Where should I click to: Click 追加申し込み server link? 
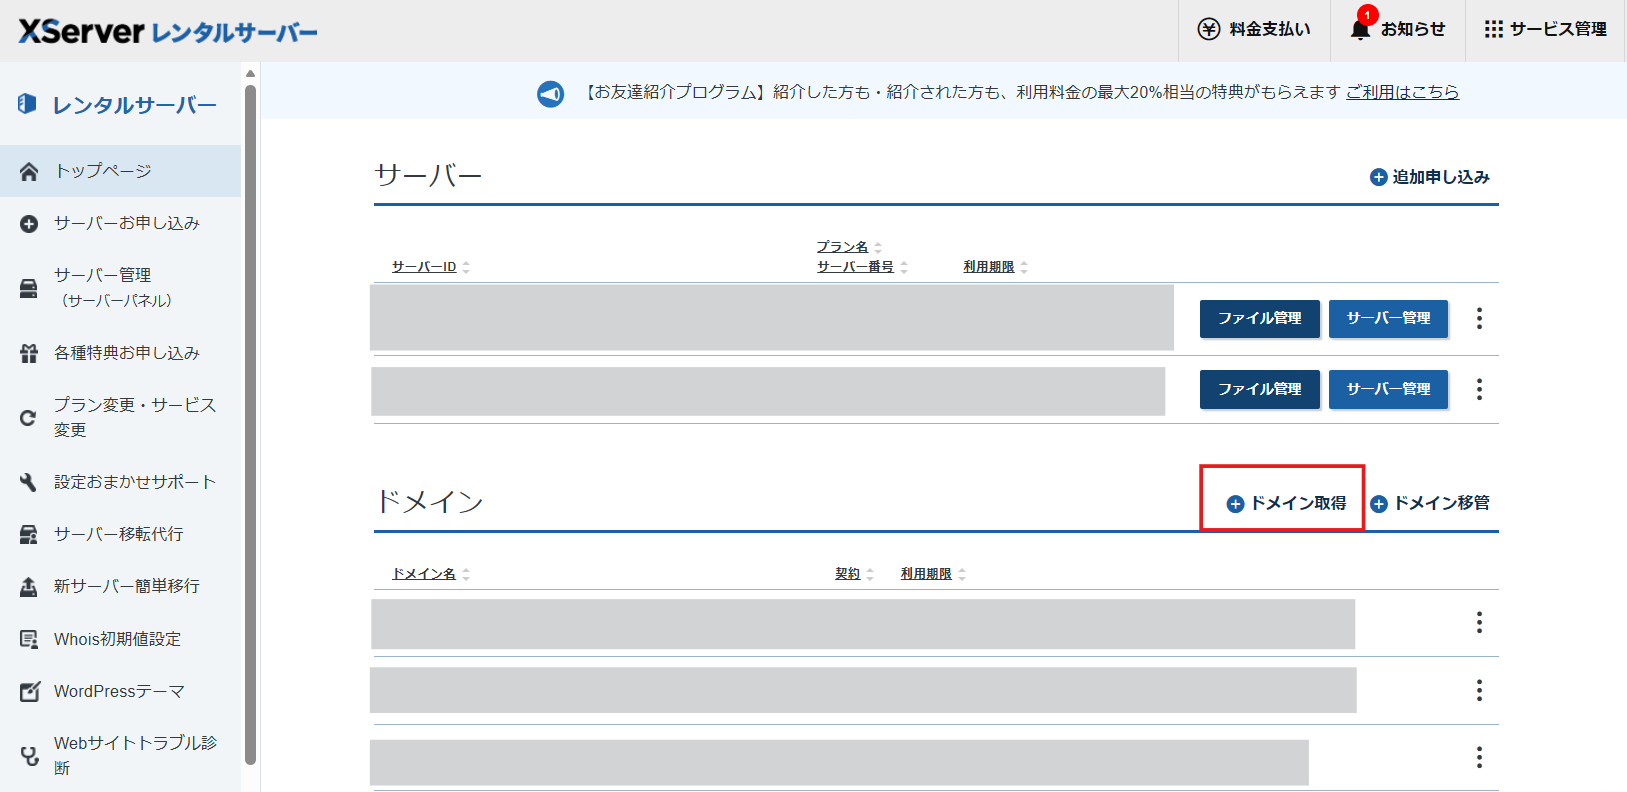(x=1441, y=177)
